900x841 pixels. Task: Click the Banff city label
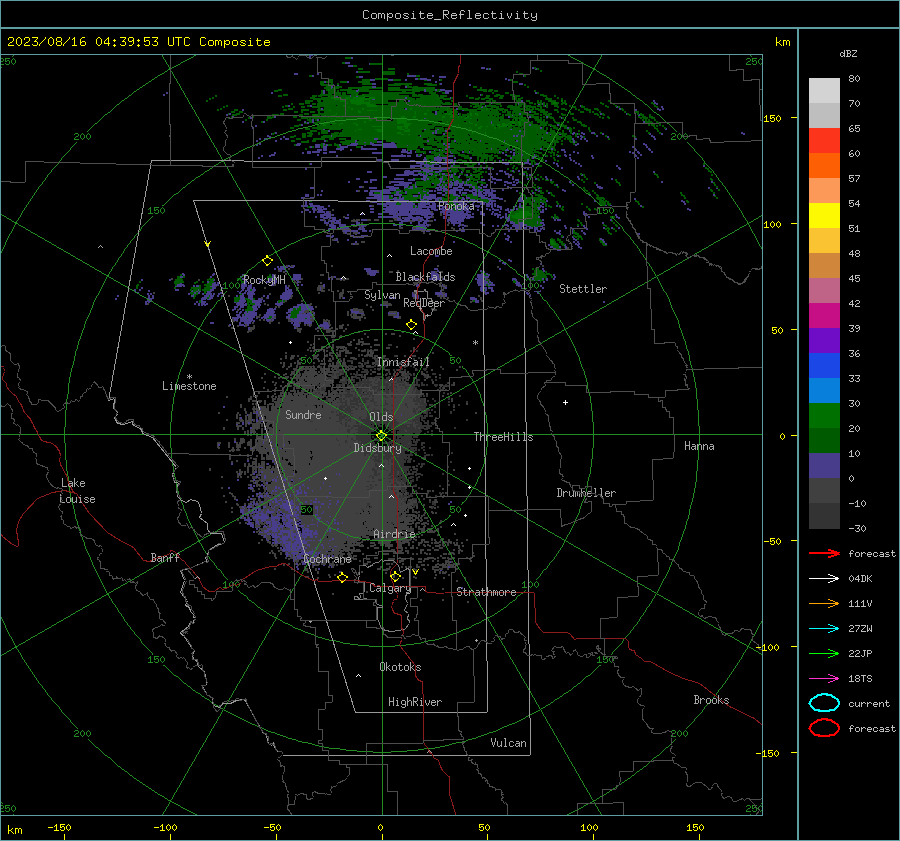click(x=165, y=557)
